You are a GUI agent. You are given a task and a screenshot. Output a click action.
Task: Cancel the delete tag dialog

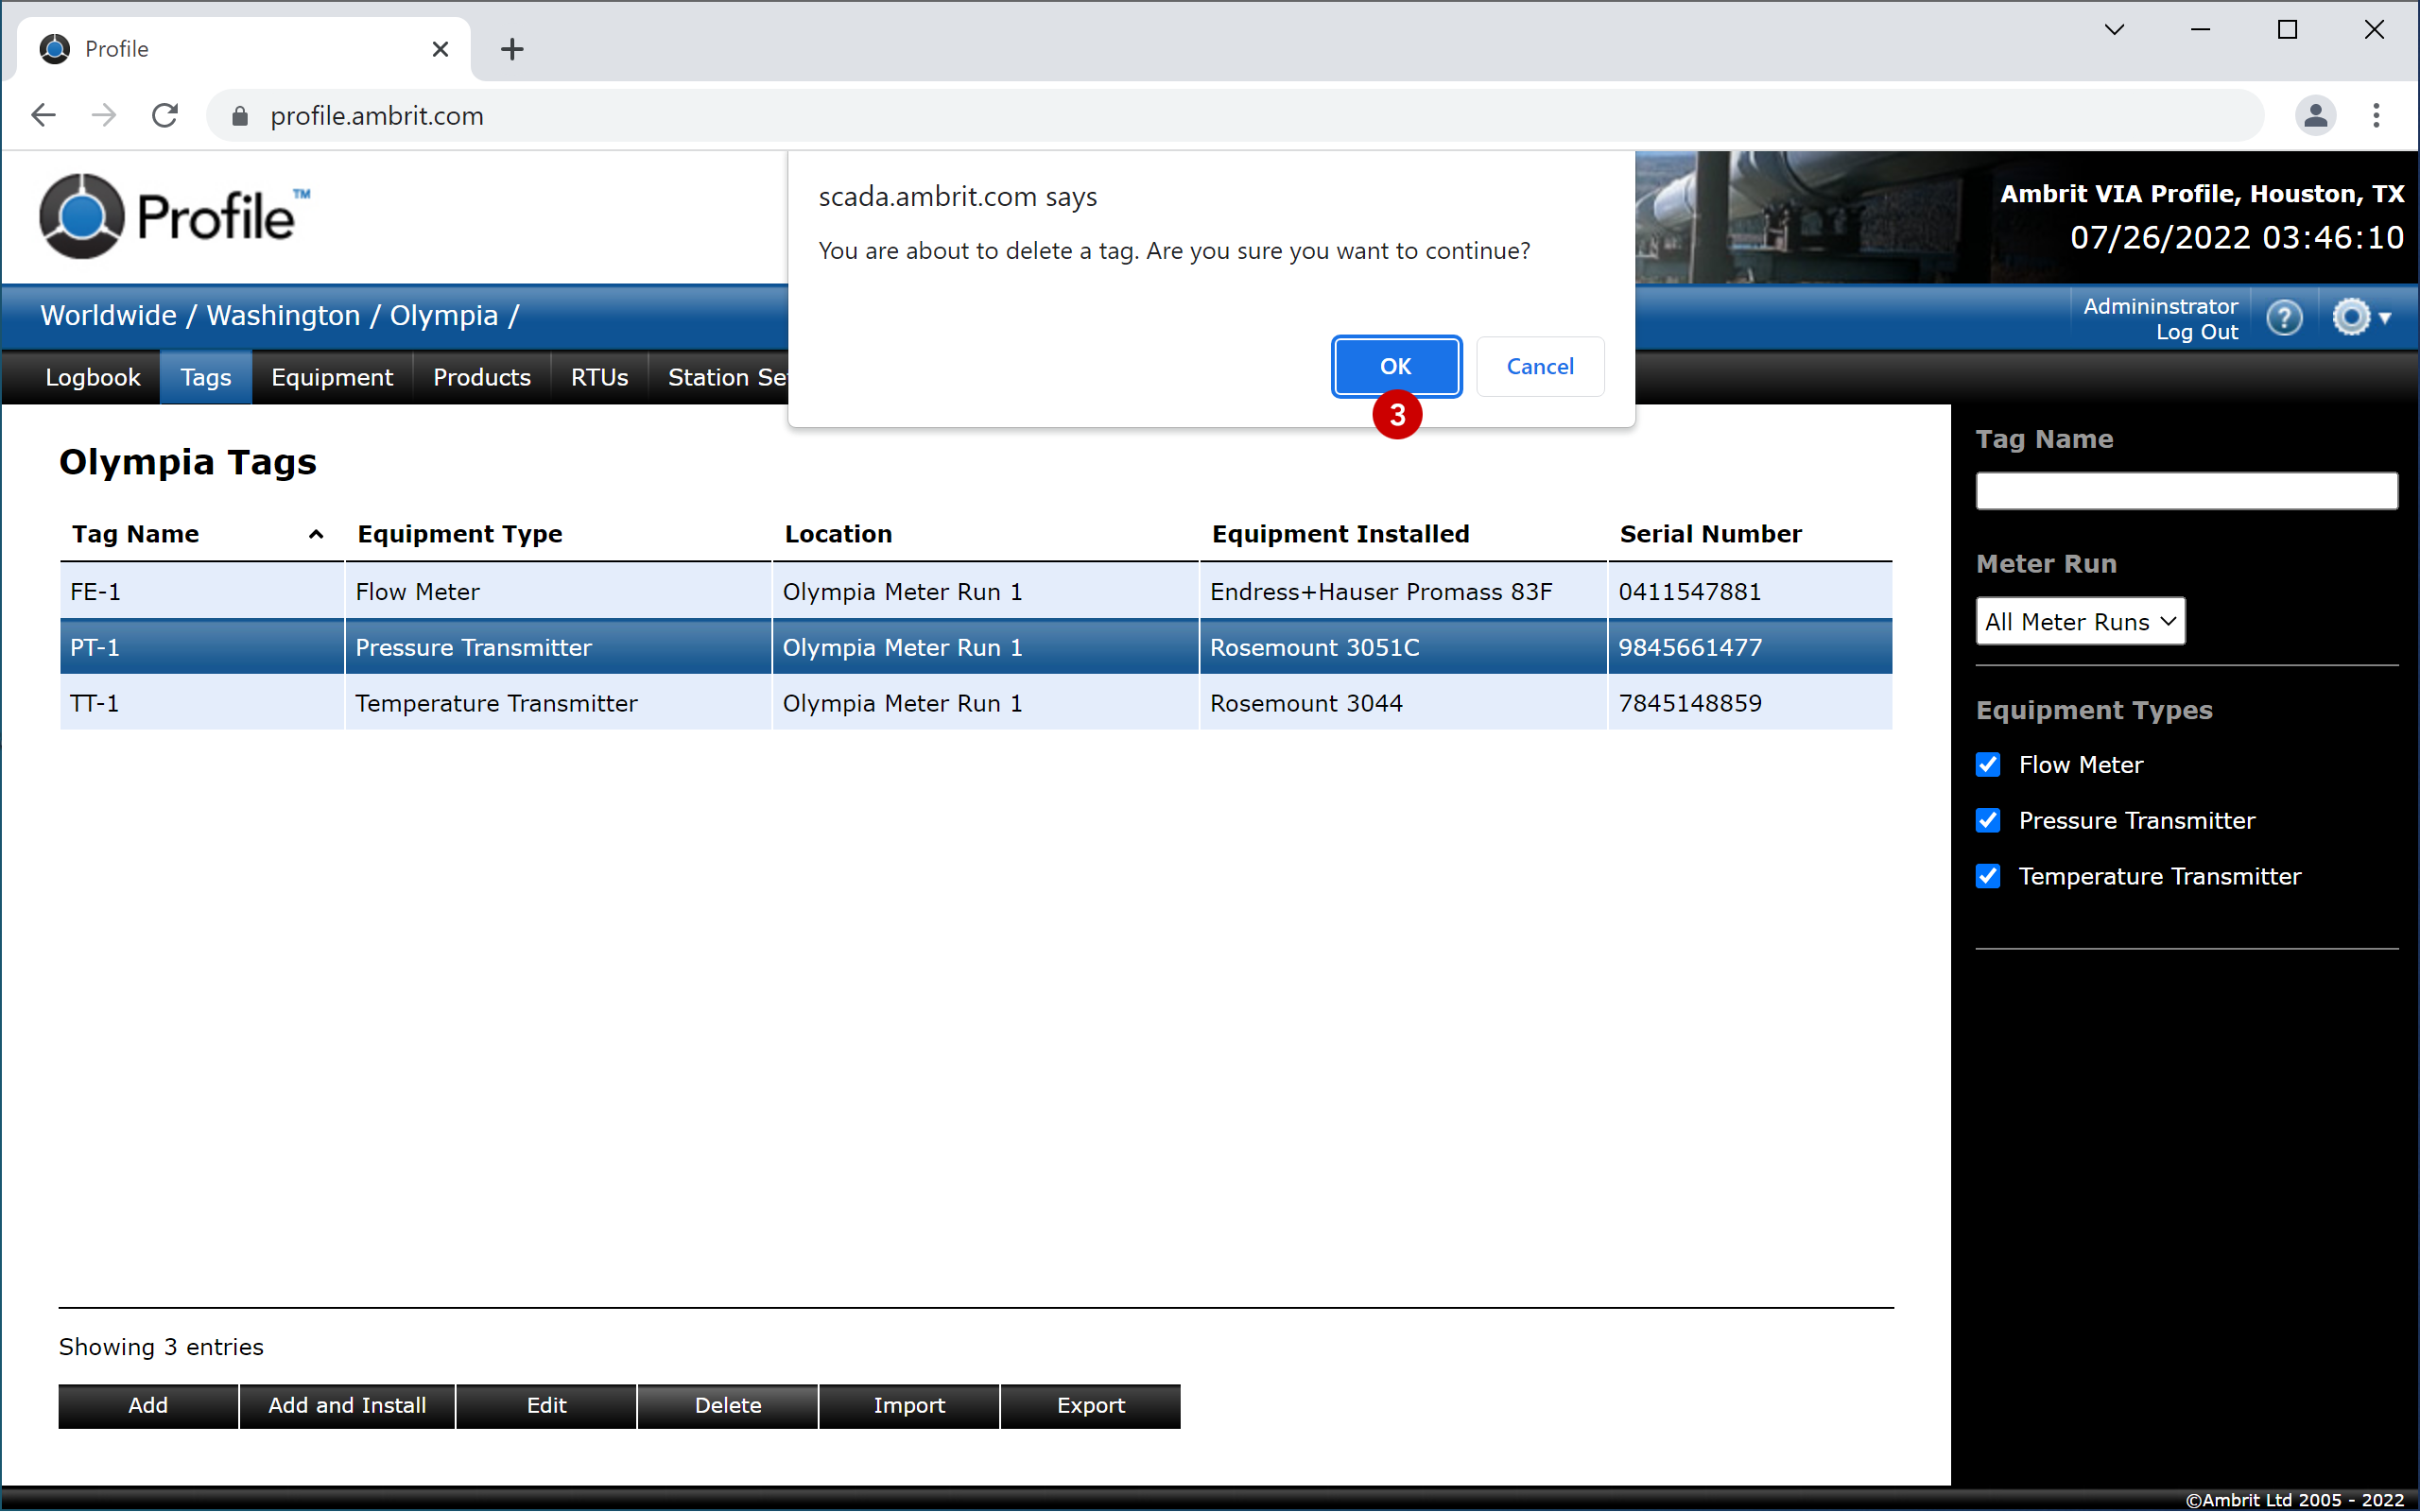1540,366
